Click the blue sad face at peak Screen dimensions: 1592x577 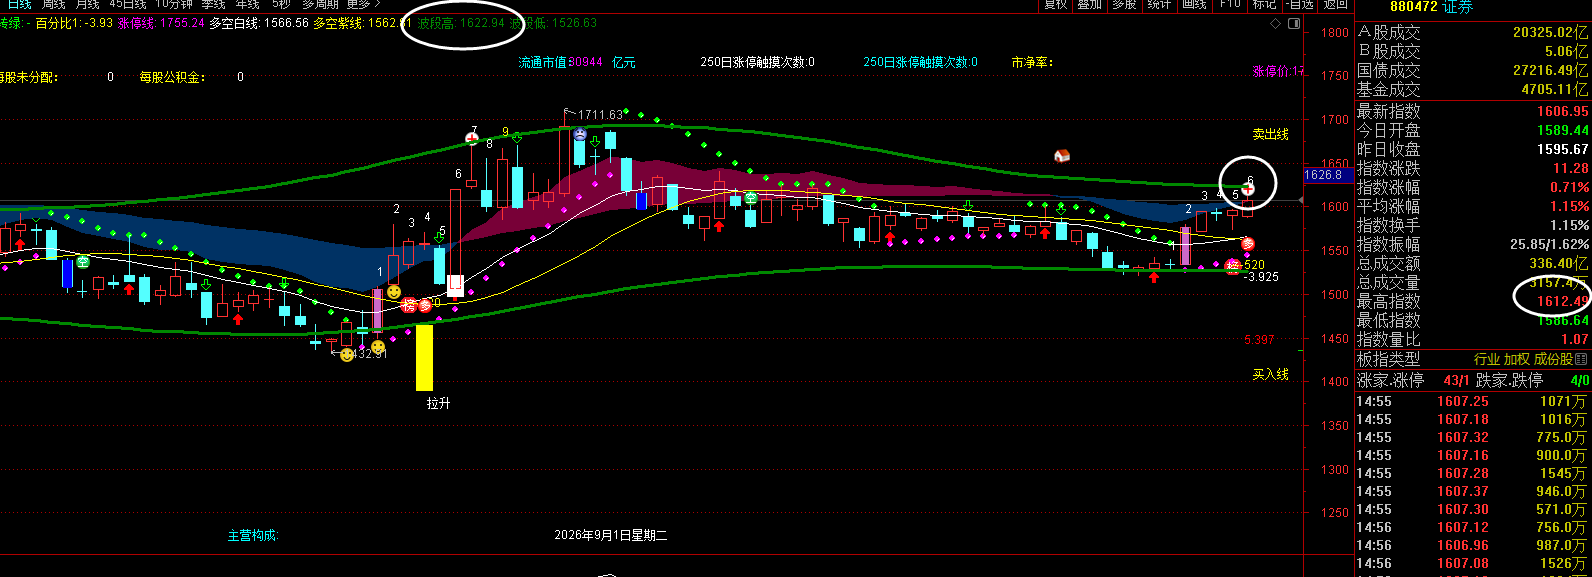[x=580, y=133]
